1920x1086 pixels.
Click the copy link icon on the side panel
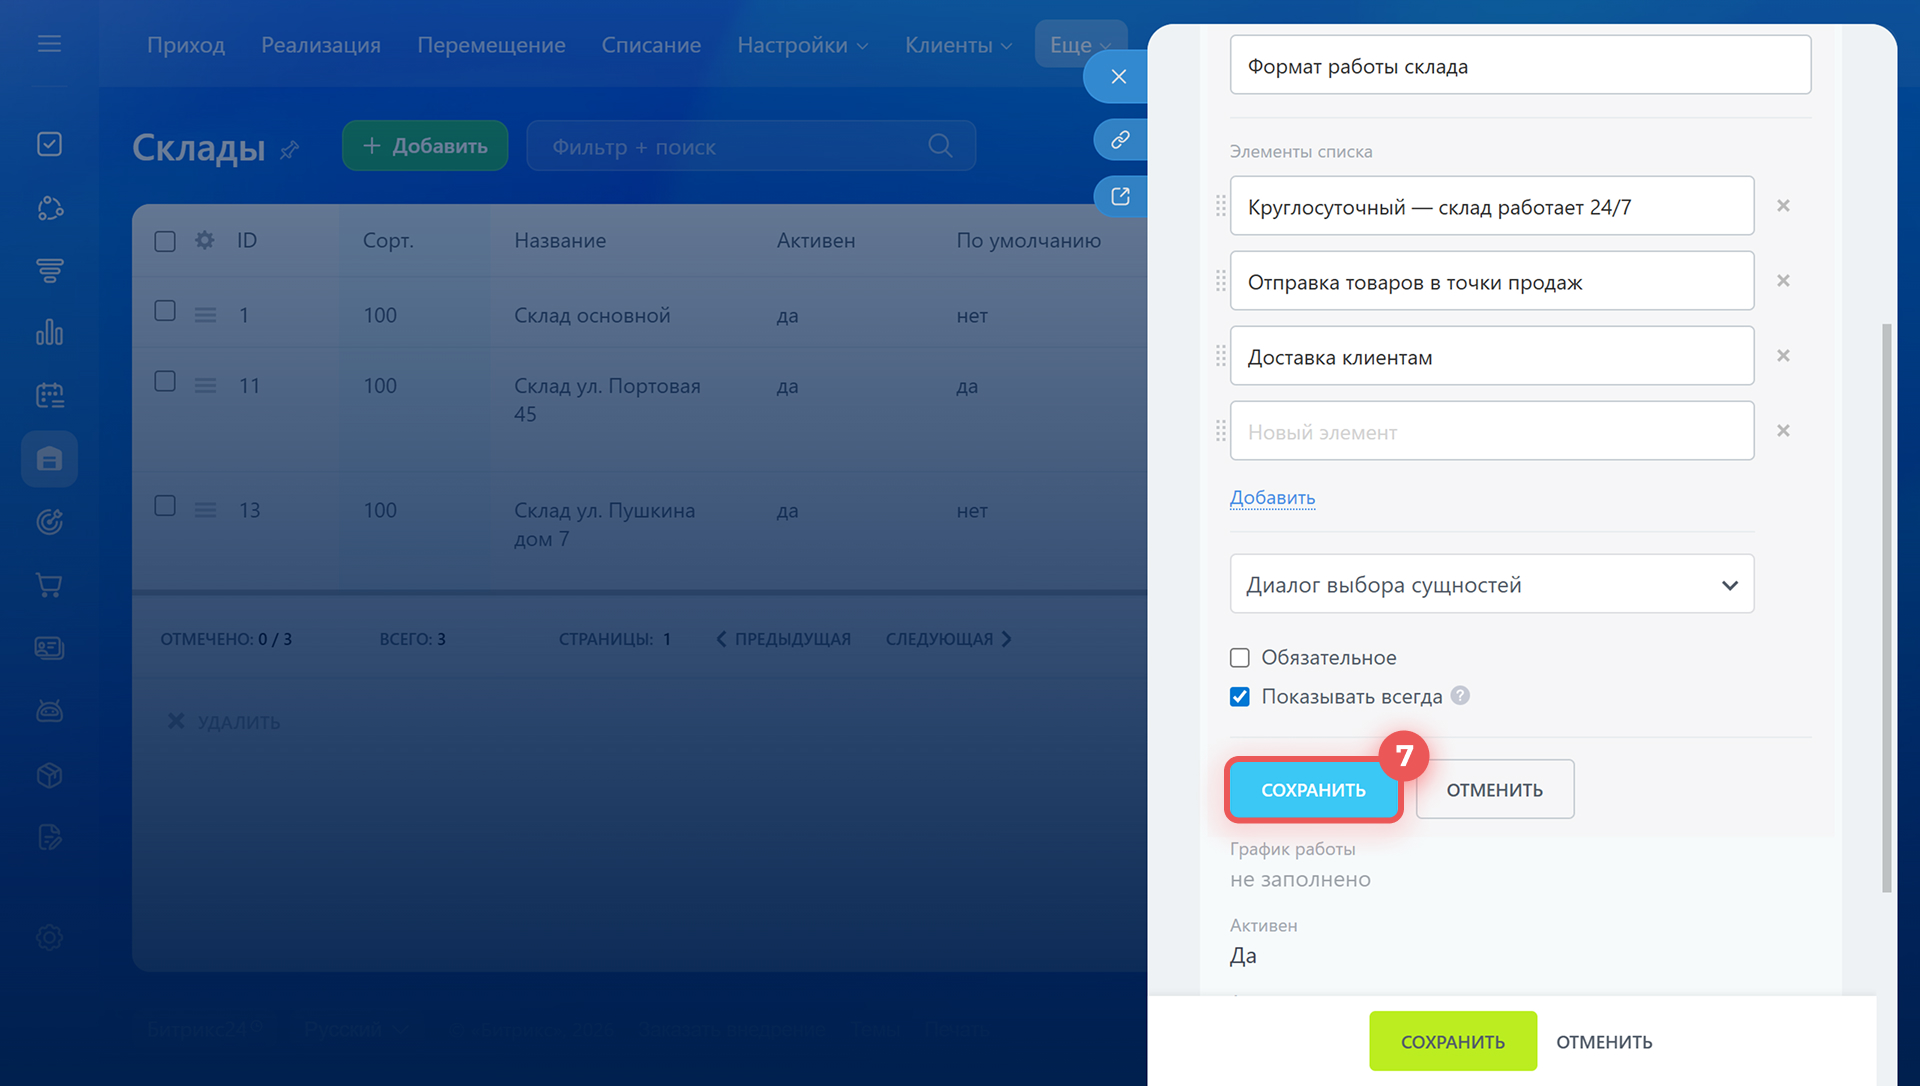[1120, 139]
